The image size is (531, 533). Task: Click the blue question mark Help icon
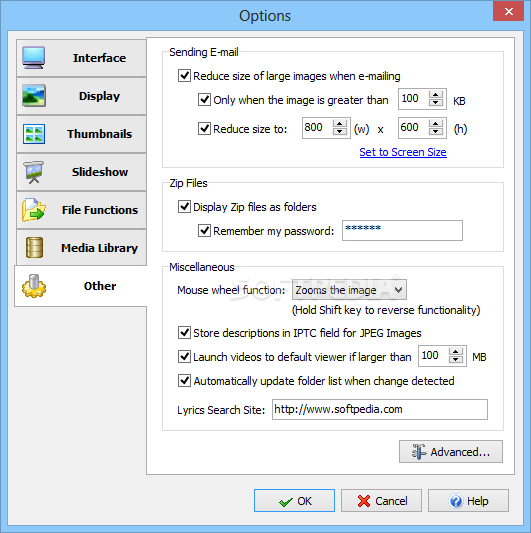[456, 501]
